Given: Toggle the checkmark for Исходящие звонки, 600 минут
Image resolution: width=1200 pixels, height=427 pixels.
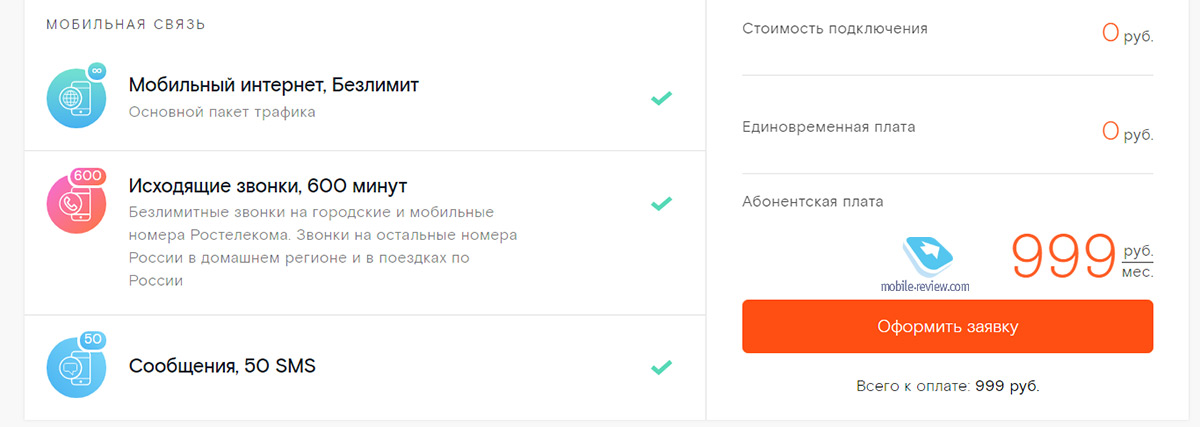Looking at the screenshot, I should 661,203.
